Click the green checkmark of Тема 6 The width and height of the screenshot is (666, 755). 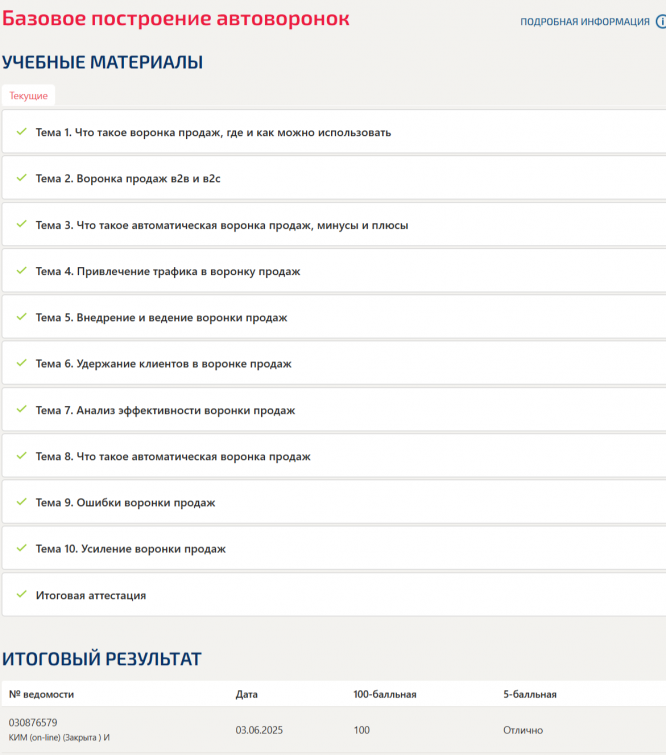click(21, 363)
